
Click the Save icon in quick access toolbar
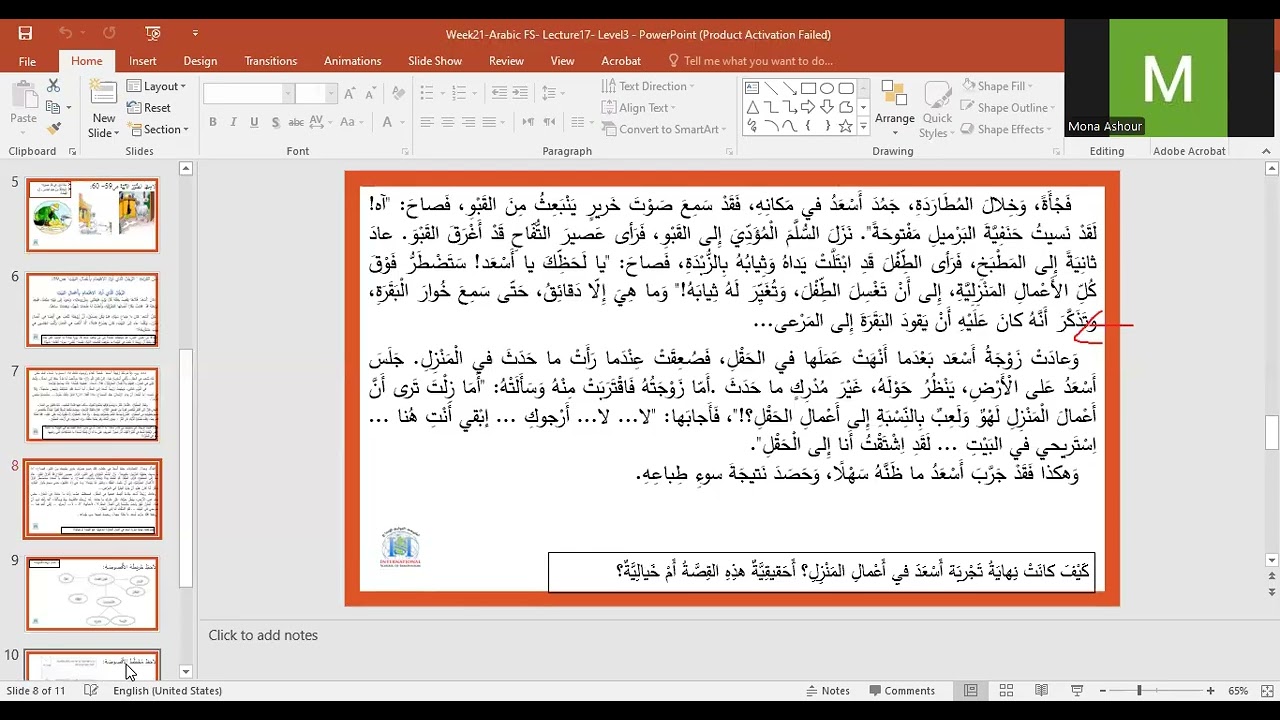tap(25, 33)
